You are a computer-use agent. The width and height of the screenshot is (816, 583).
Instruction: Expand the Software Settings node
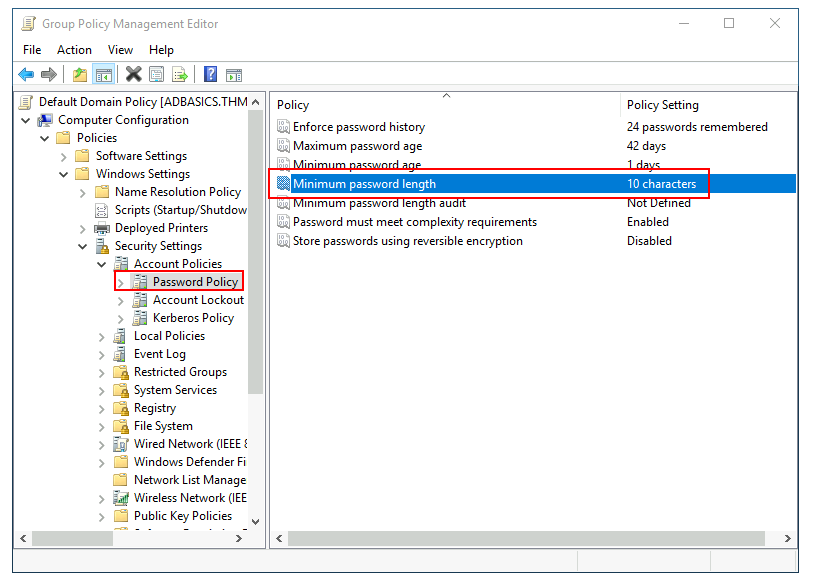tap(64, 156)
